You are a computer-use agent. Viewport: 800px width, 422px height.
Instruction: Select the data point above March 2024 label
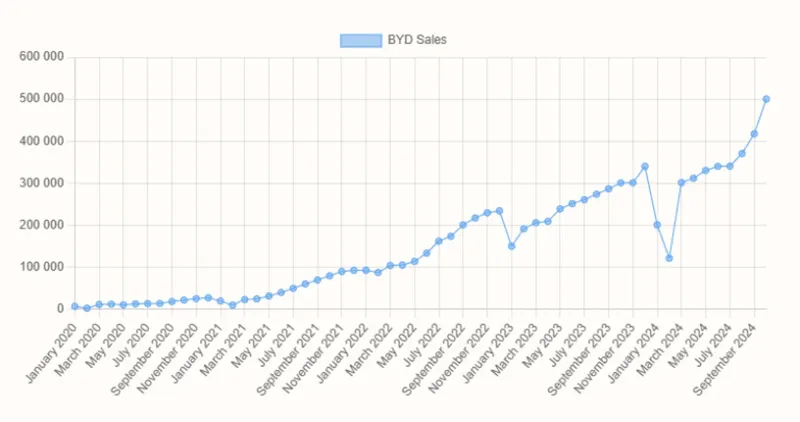[x=681, y=182]
